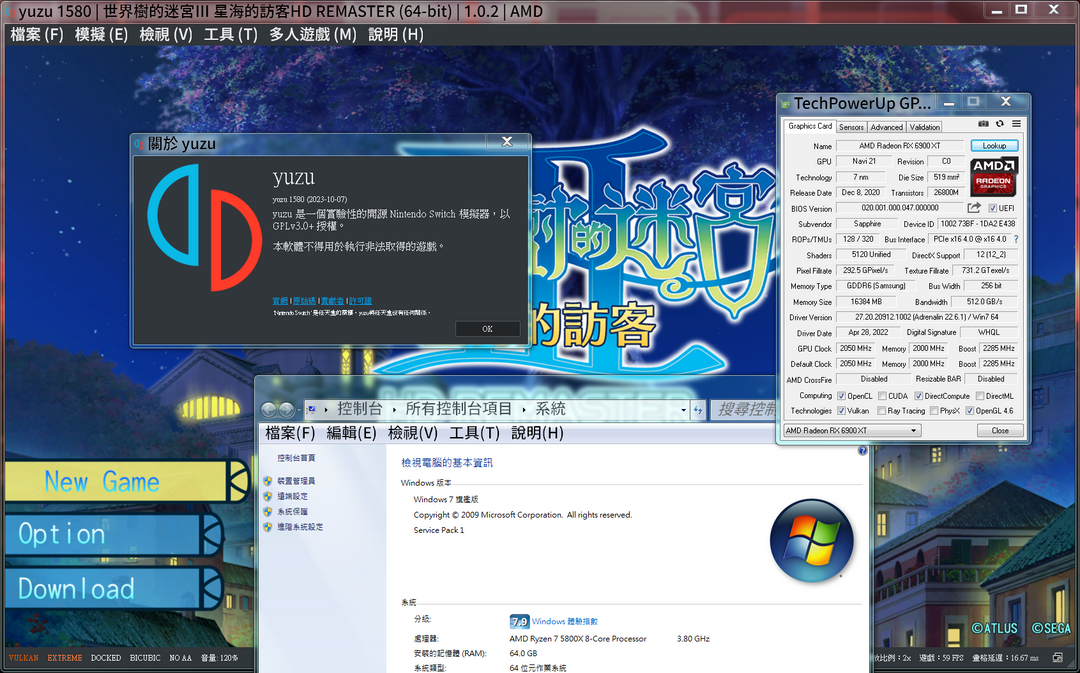Click the shield icon beside 系統保護
The width and height of the screenshot is (1080, 673).
(267, 511)
